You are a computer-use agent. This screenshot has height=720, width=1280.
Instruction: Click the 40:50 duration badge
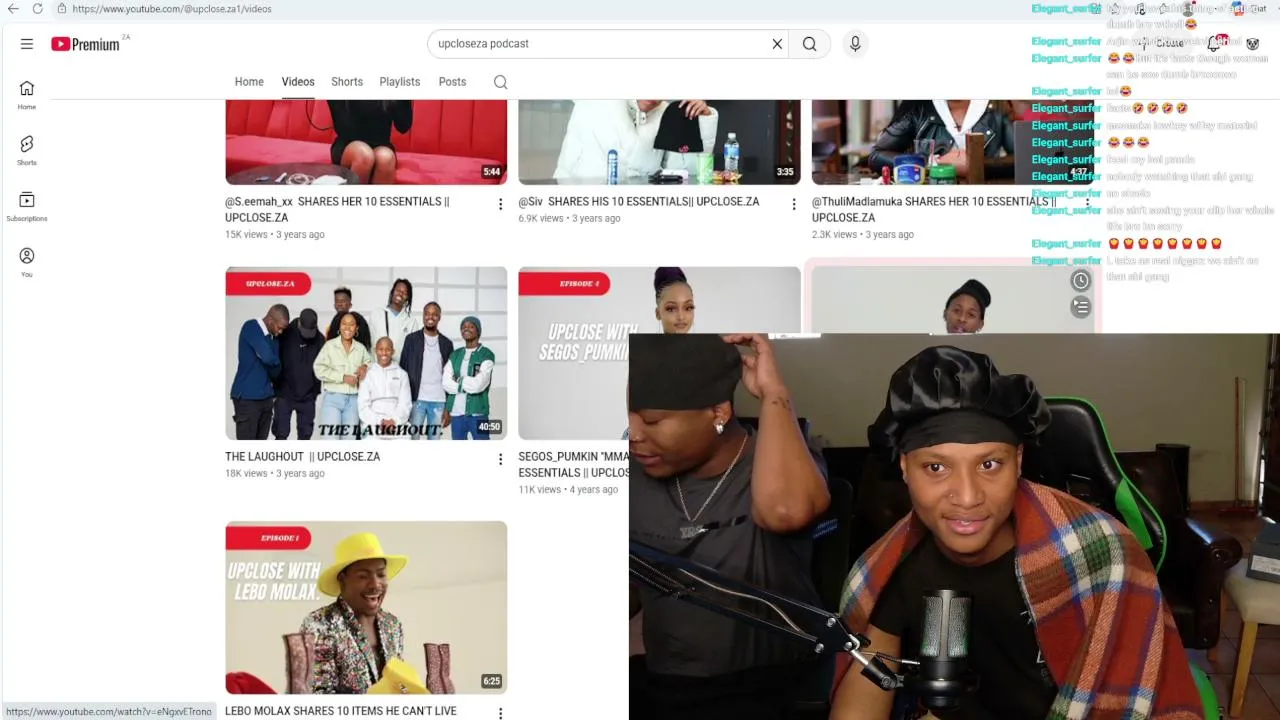(489, 427)
